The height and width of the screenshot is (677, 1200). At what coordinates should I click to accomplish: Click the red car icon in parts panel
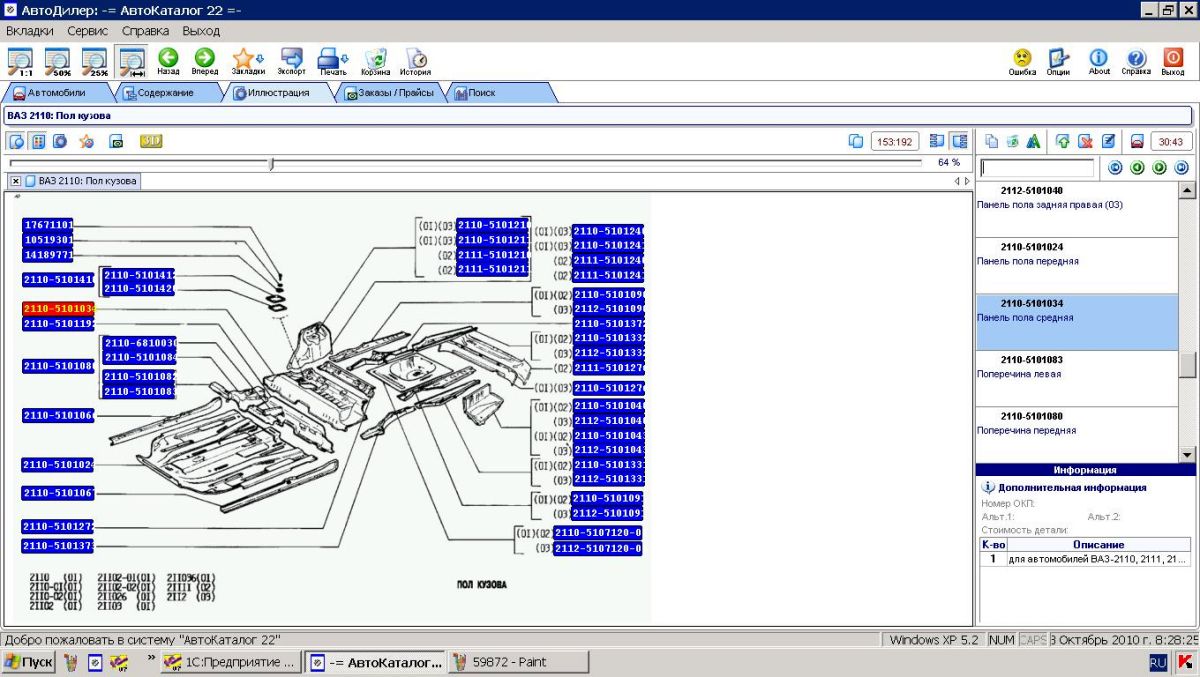tap(1137, 141)
